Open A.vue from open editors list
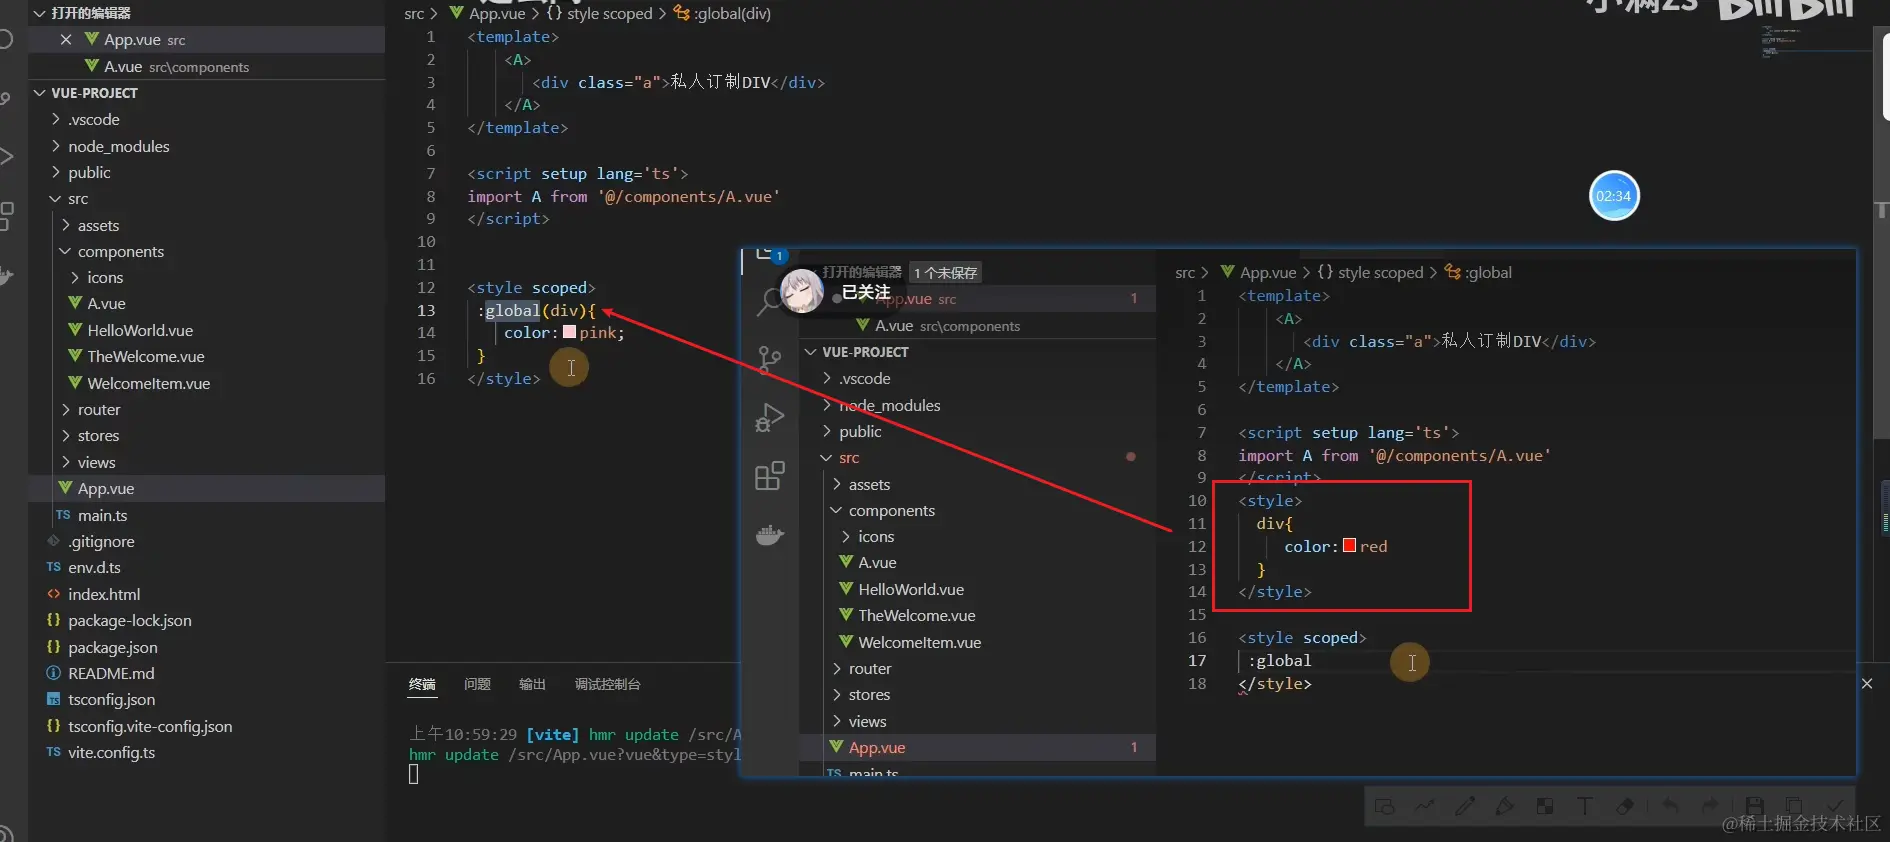The width and height of the screenshot is (1890, 842). [206, 66]
